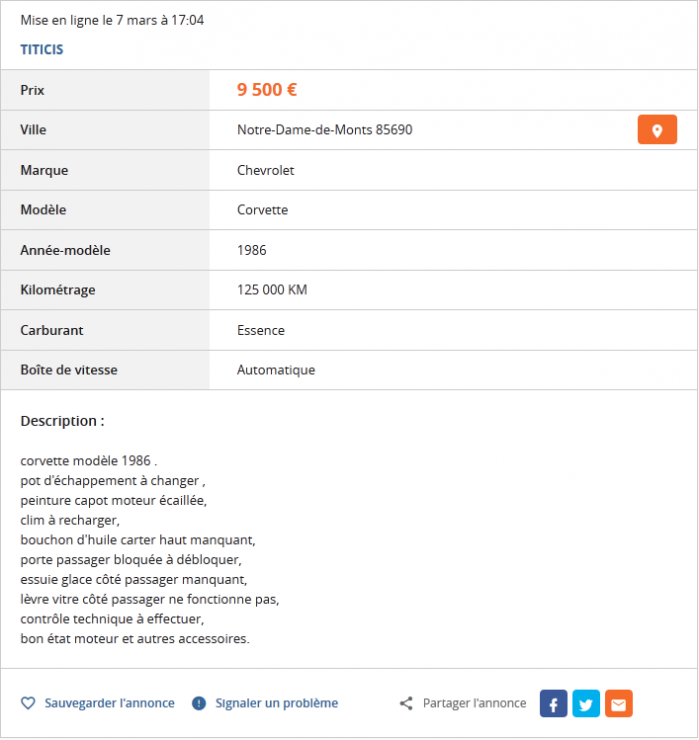Click the city Notre-Dame-de-Monts 85690

(325, 130)
